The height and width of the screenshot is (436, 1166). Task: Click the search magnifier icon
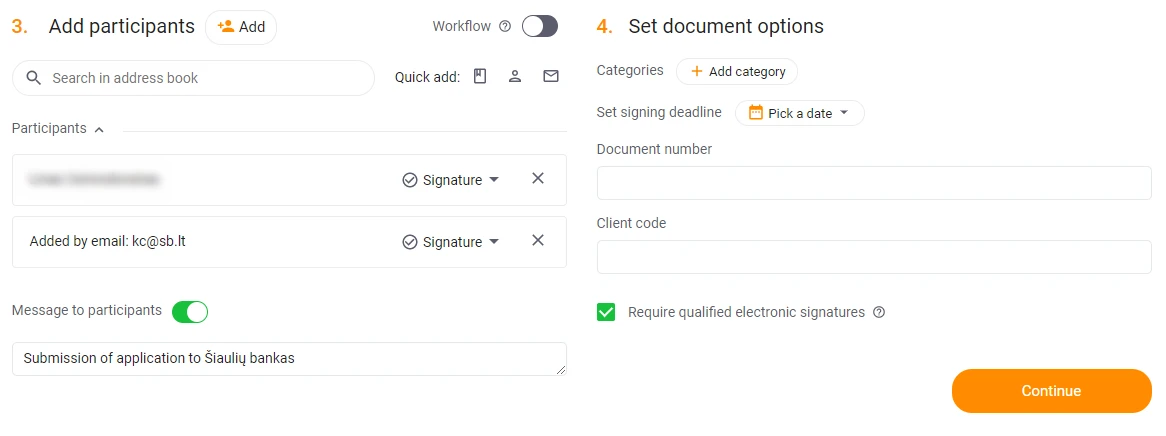point(33,78)
